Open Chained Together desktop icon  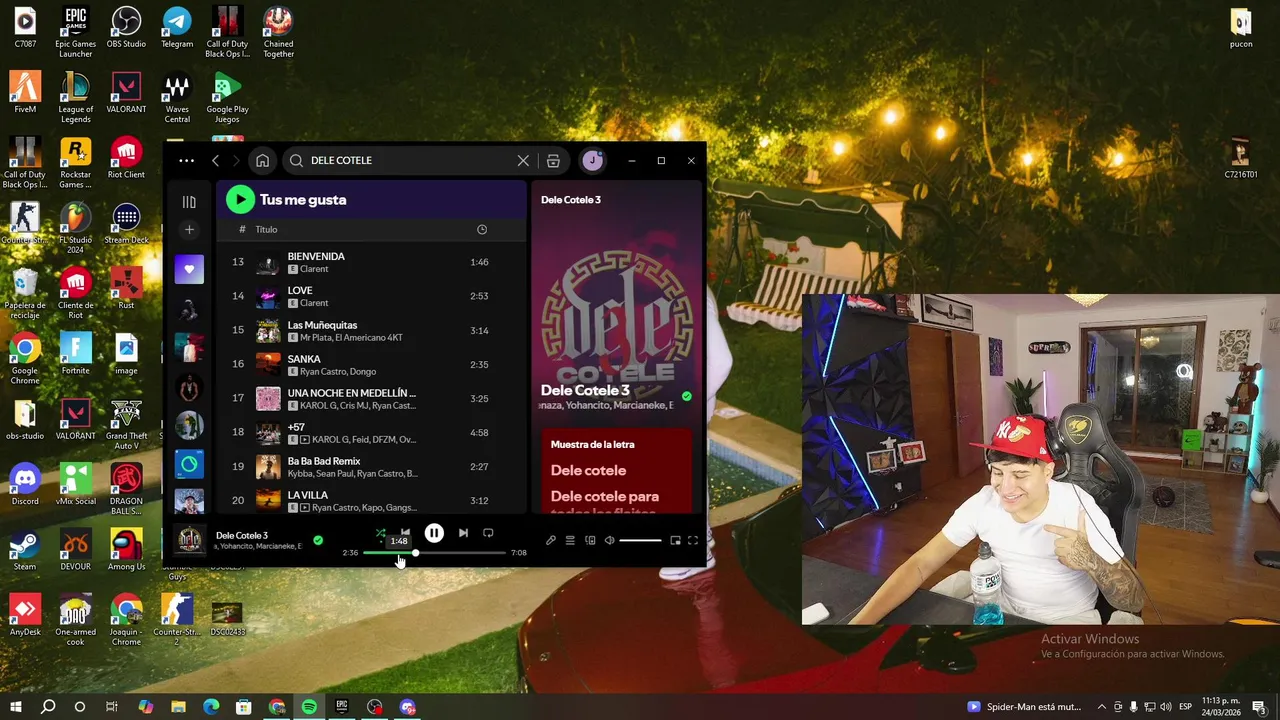pyautogui.click(x=278, y=32)
